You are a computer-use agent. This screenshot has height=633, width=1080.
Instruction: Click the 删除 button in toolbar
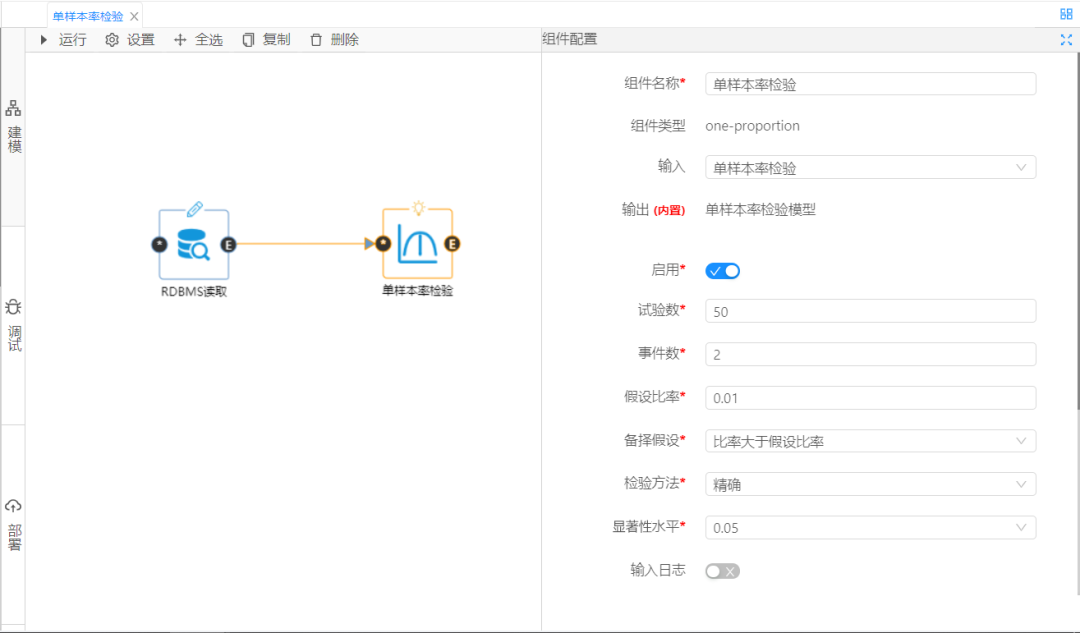click(334, 40)
